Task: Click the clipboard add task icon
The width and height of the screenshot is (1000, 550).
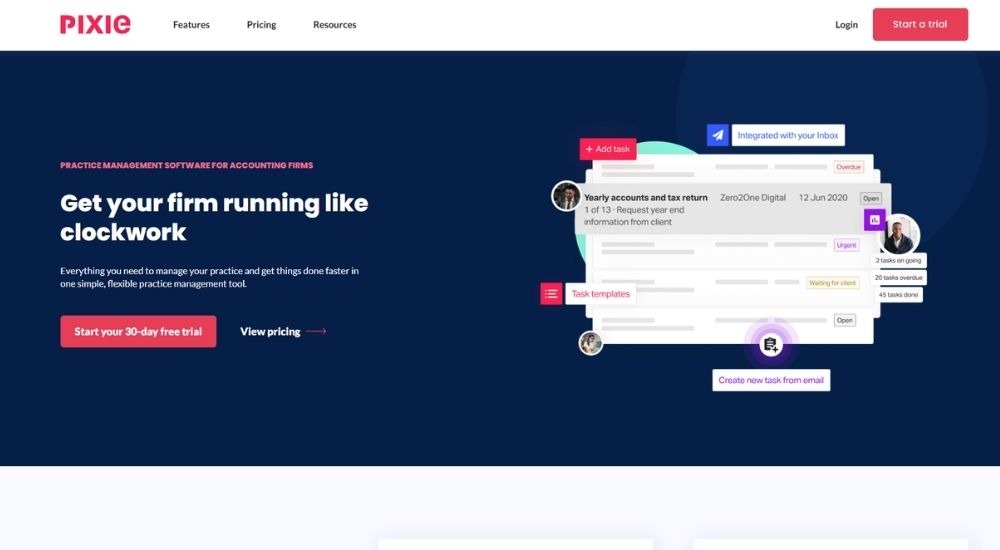Action: pyautogui.click(x=770, y=345)
